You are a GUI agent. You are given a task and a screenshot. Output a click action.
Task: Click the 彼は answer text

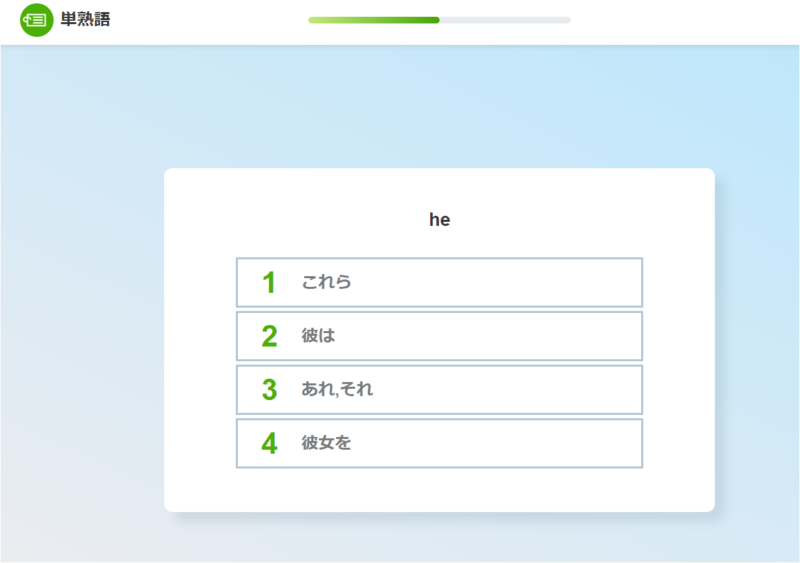click(x=318, y=335)
